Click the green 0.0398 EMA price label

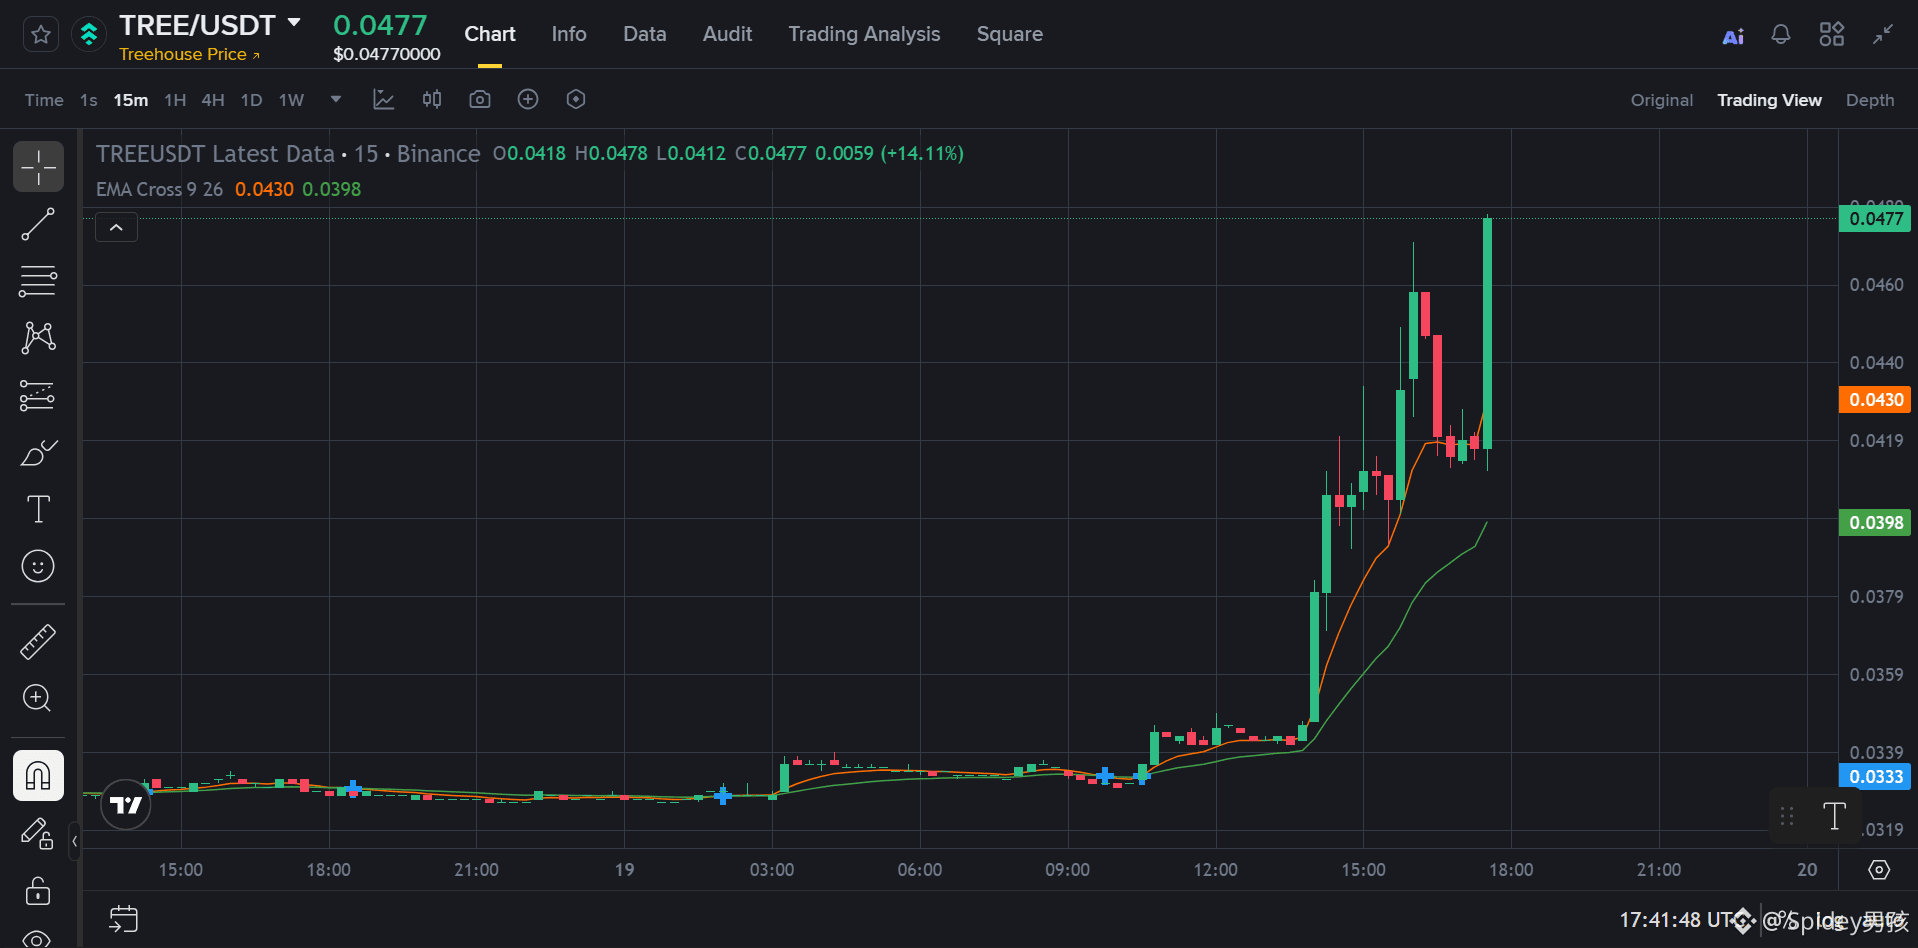point(1875,523)
